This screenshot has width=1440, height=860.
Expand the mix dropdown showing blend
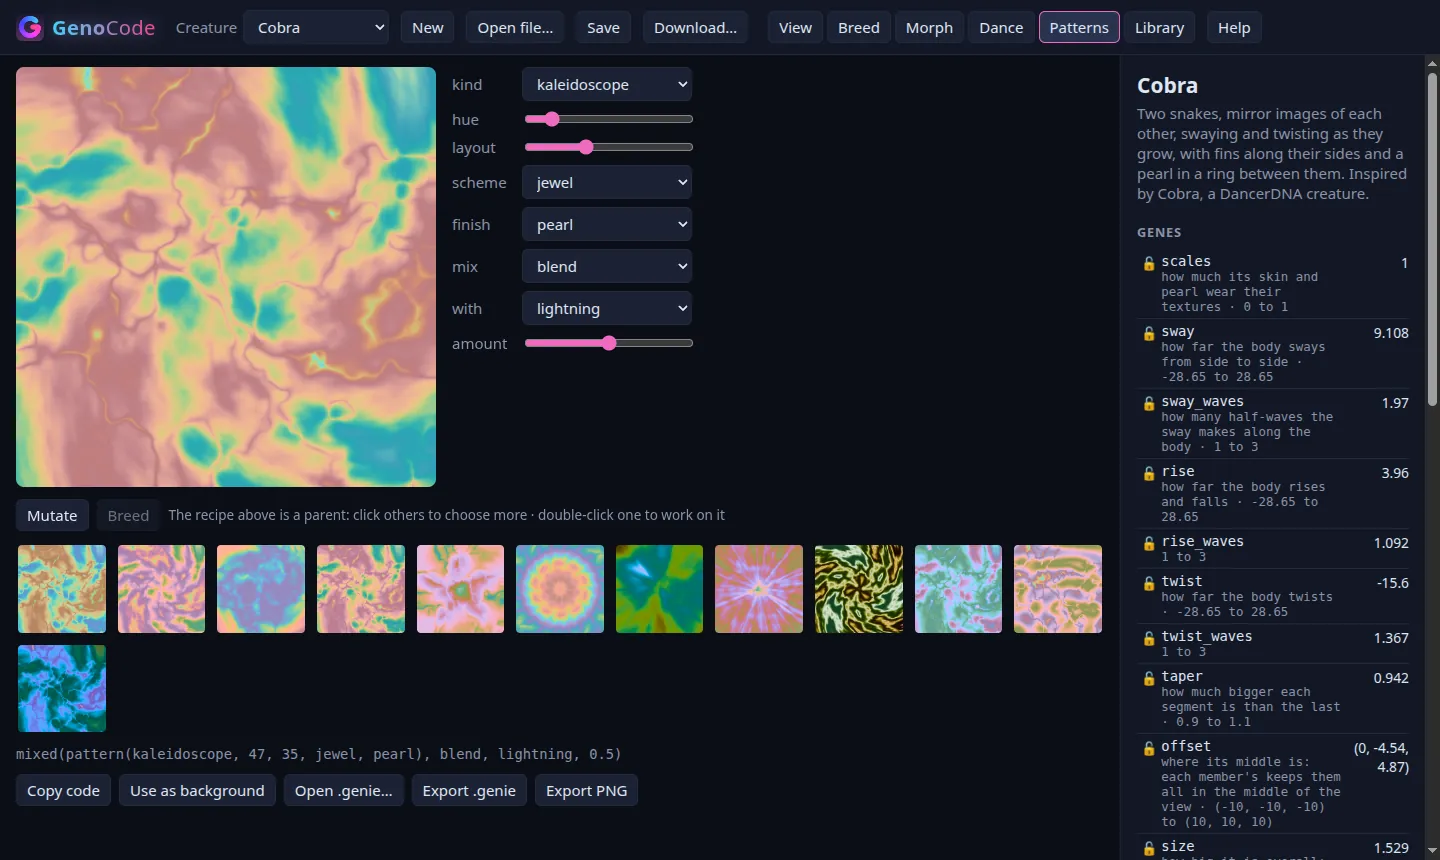(x=607, y=267)
